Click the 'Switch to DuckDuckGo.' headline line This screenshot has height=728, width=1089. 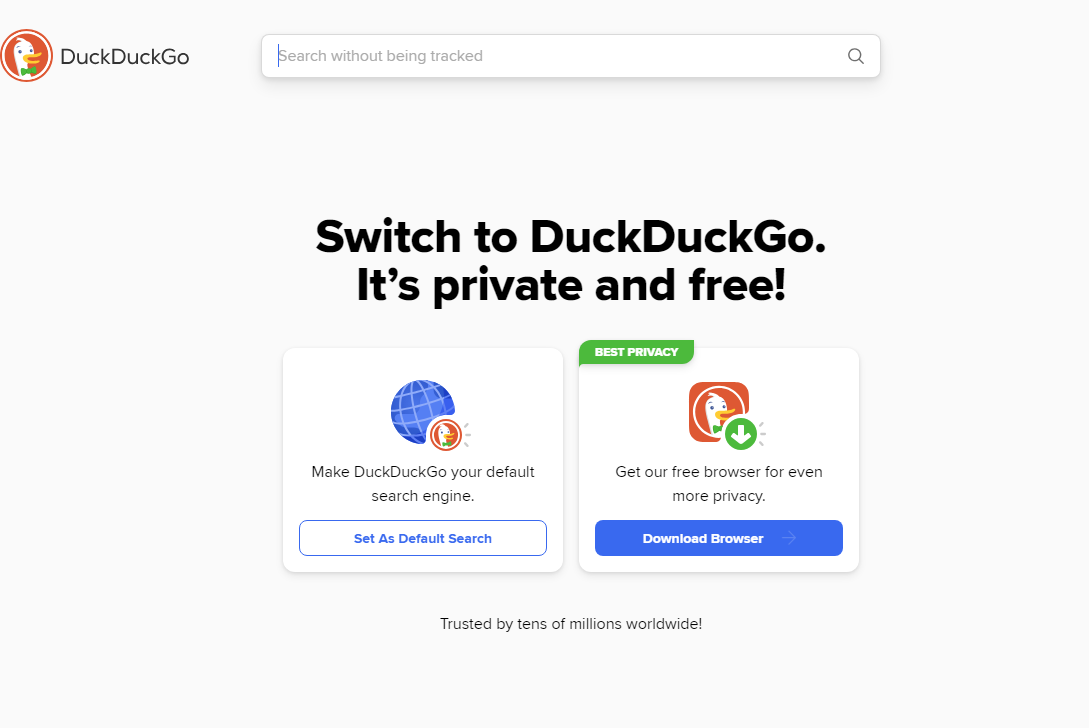point(571,236)
